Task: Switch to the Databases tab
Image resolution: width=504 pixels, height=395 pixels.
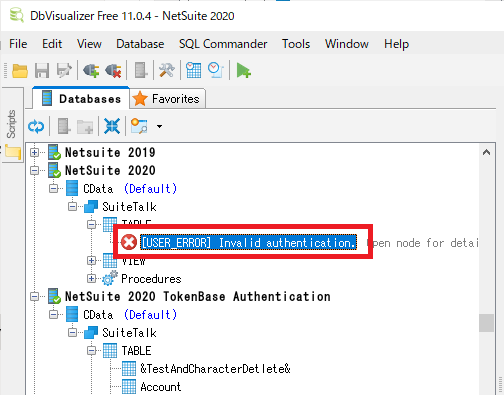Action: [x=81, y=99]
